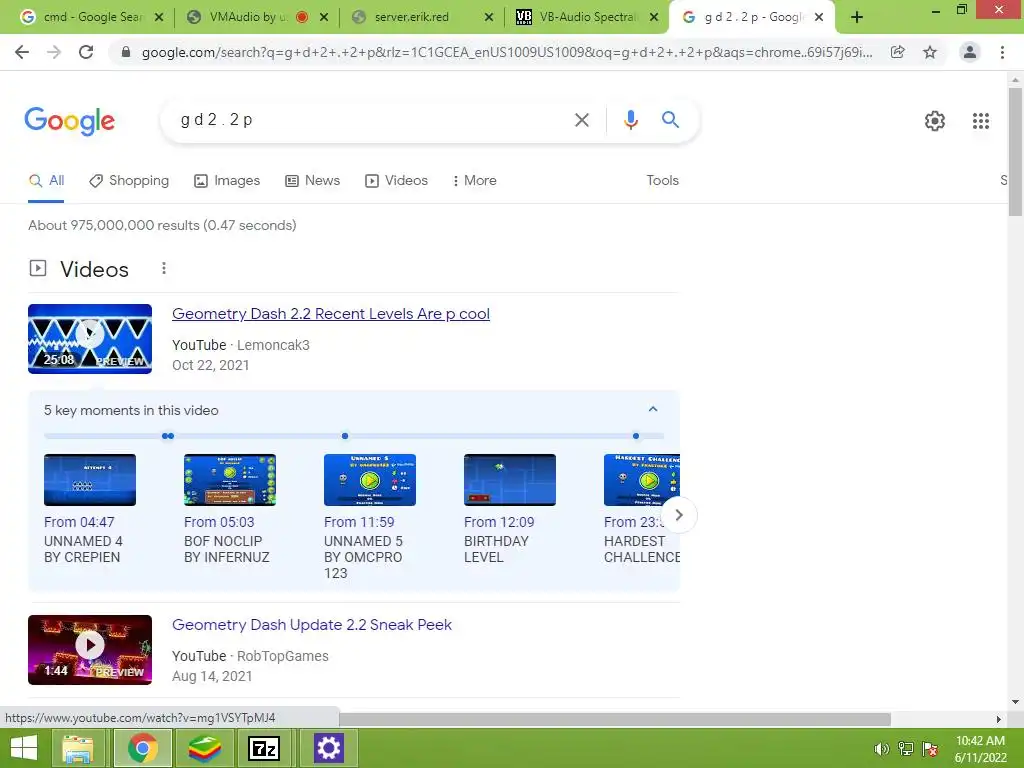Start voice search with the microphone

pyautogui.click(x=630, y=120)
